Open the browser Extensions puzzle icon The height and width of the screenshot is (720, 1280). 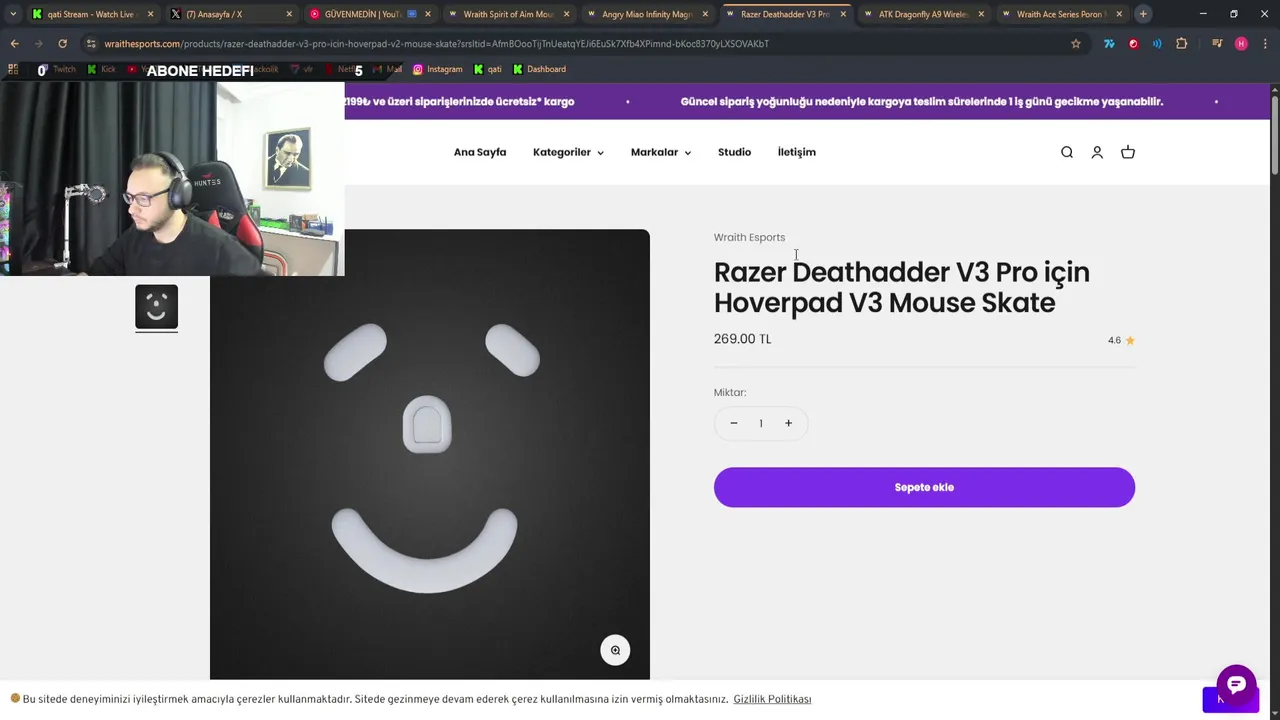[1182, 44]
